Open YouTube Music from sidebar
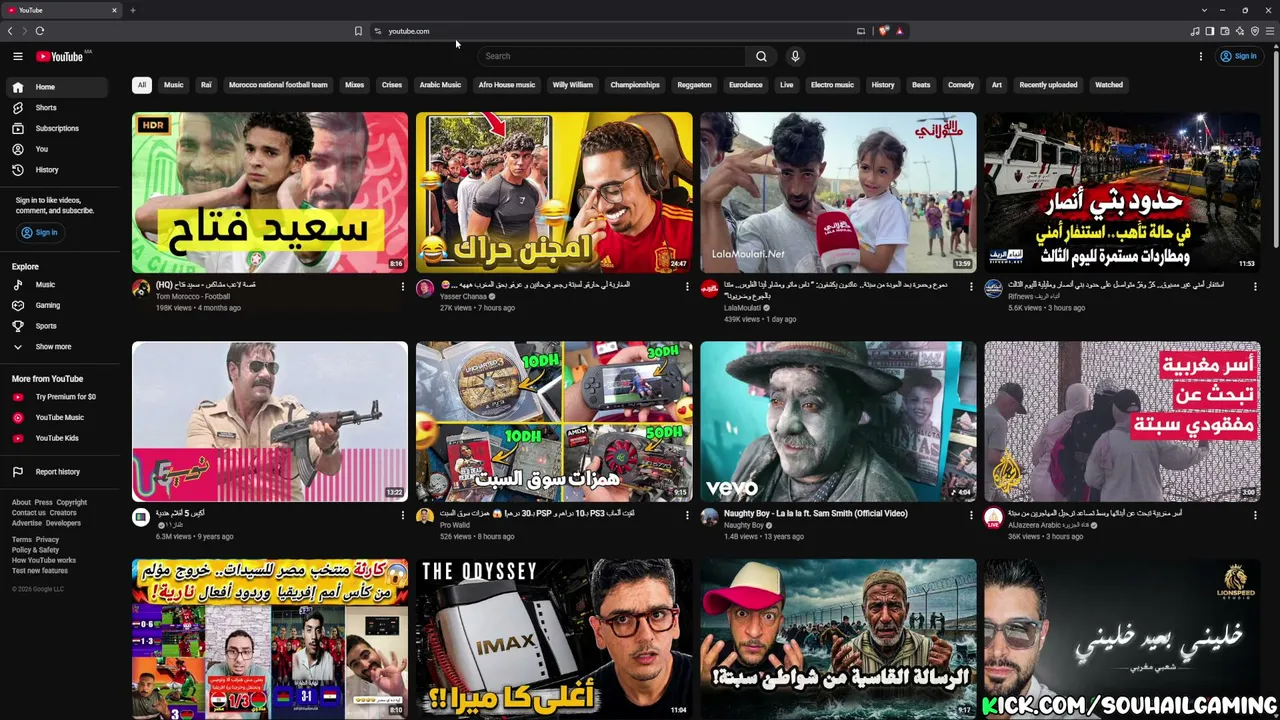 coord(55,417)
